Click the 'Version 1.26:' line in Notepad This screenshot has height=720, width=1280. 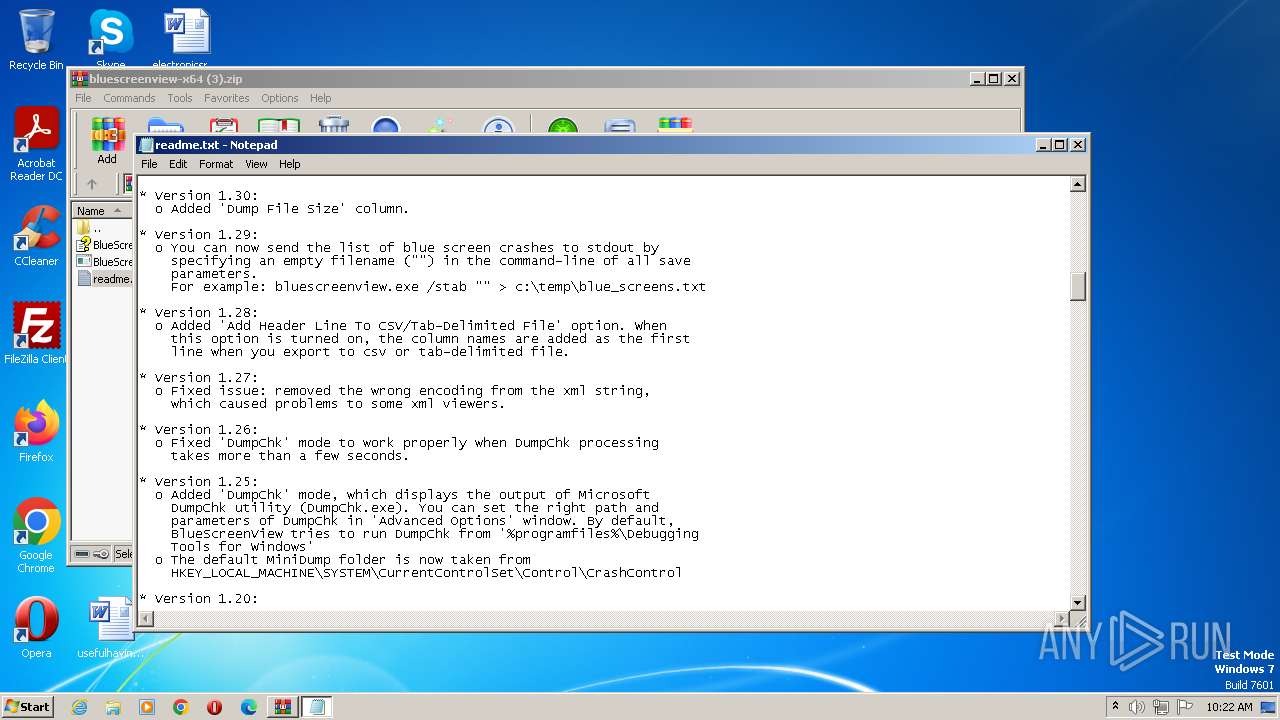(198, 430)
